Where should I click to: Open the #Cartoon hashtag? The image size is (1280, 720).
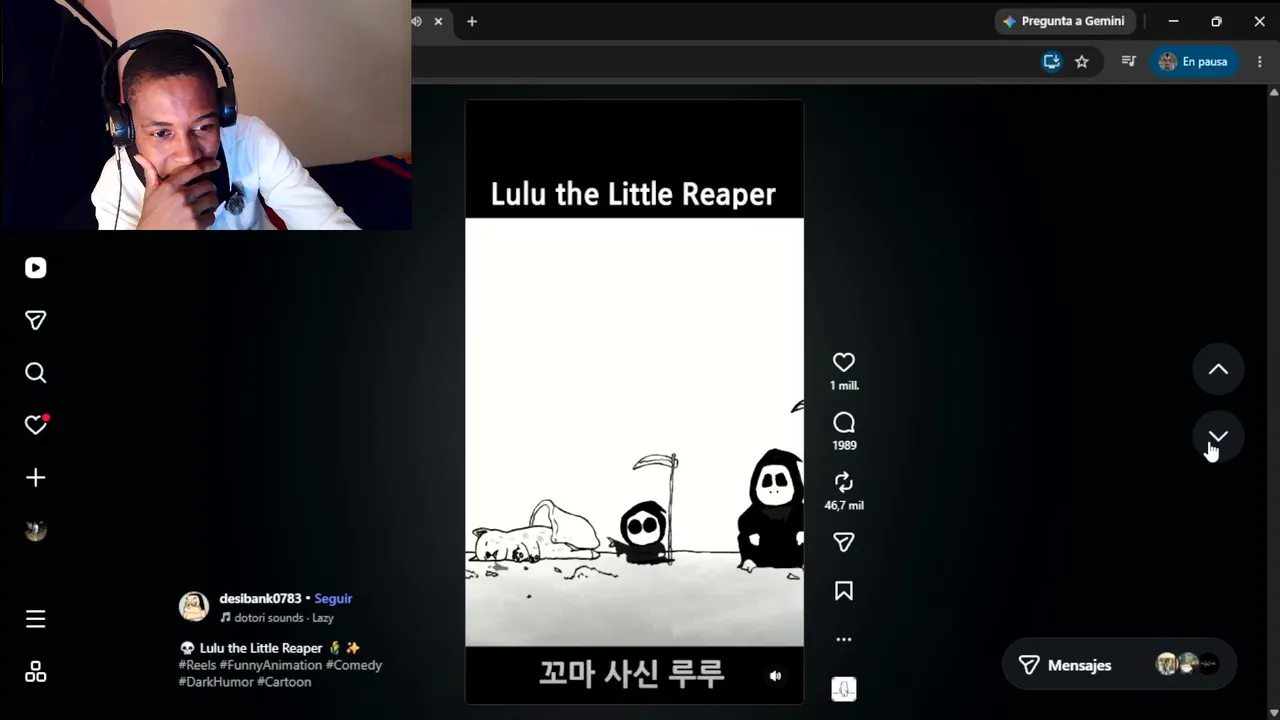284,682
